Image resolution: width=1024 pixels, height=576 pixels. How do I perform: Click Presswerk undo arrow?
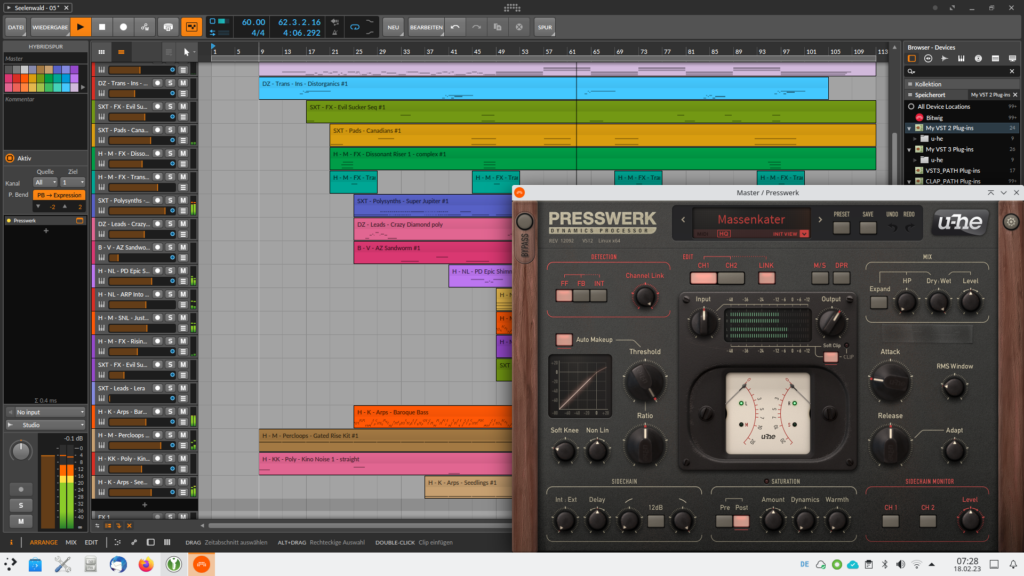[892, 228]
